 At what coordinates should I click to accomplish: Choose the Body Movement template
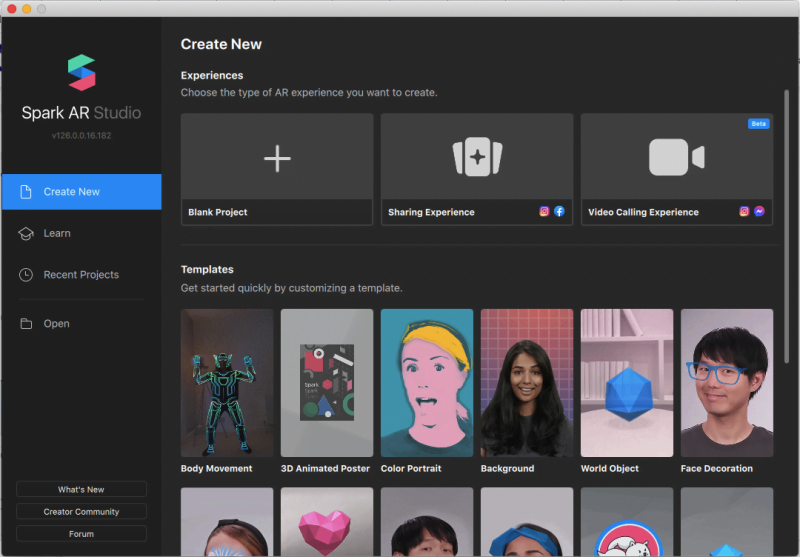[x=227, y=383]
